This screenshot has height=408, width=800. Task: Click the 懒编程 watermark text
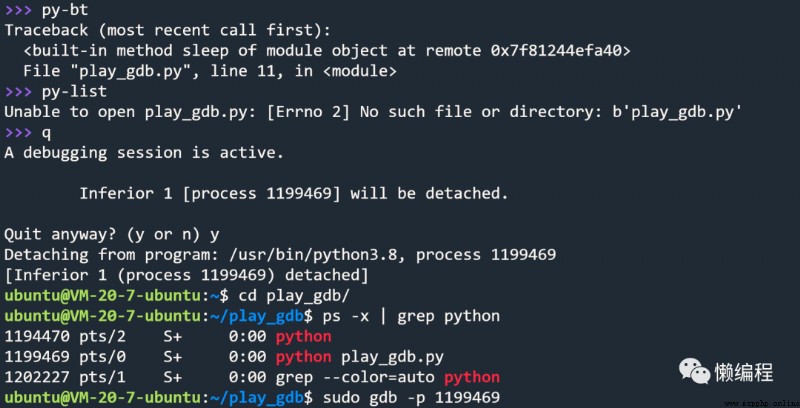pos(743,372)
